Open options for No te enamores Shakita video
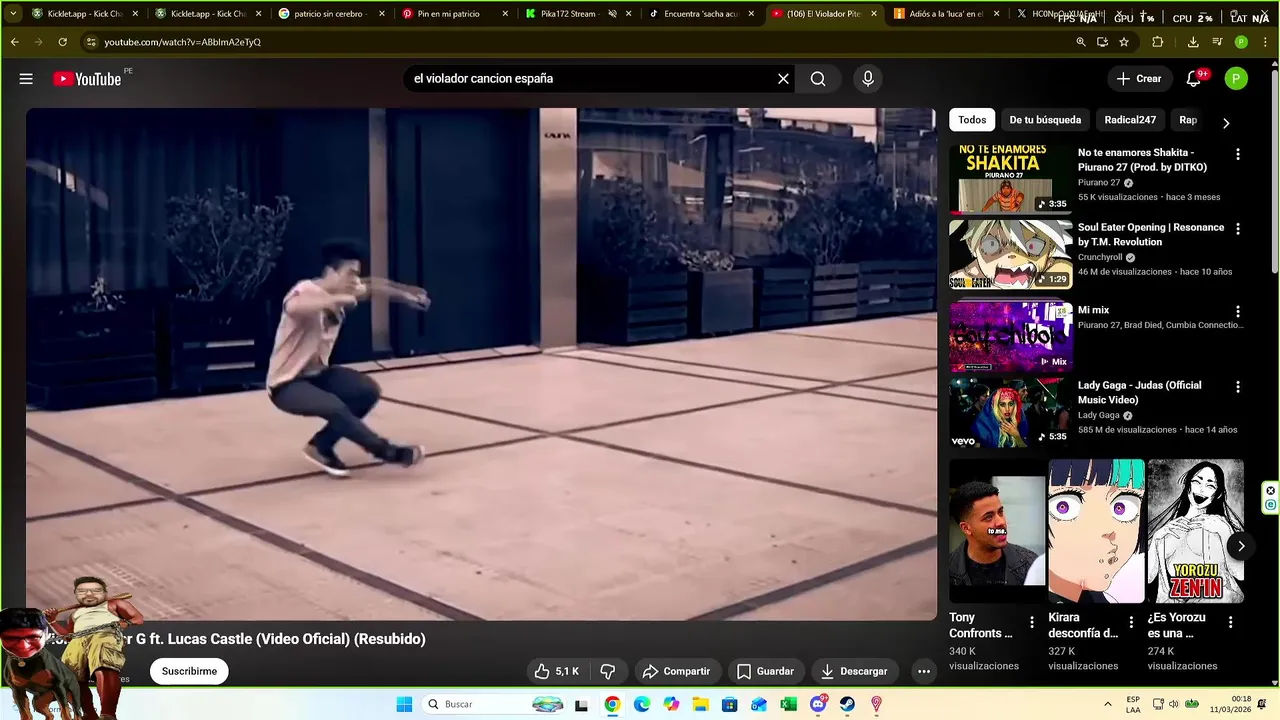This screenshot has width=1280, height=720. (x=1238, y=154)
